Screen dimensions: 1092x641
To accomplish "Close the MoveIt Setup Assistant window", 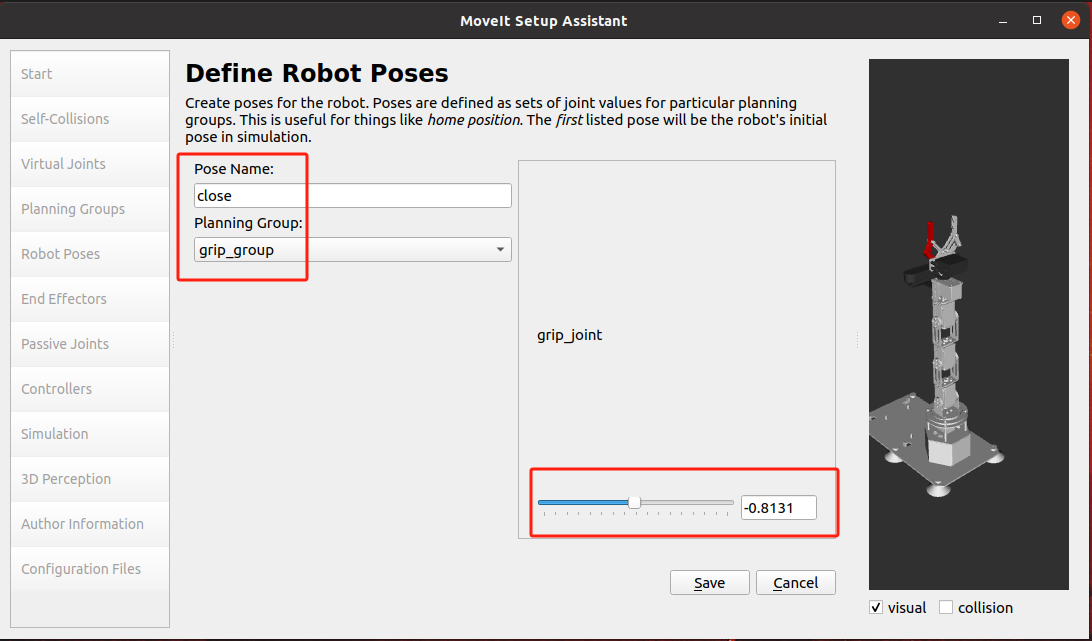I will tap(1071, 20).
